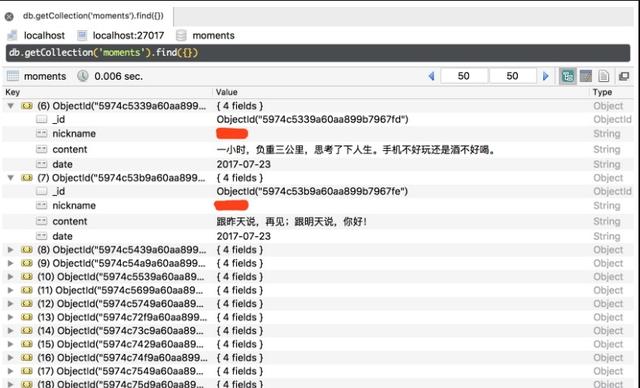Screen dimensions: 640x388
Task: Go to previous page of results
Action: (x=431, y=76)
